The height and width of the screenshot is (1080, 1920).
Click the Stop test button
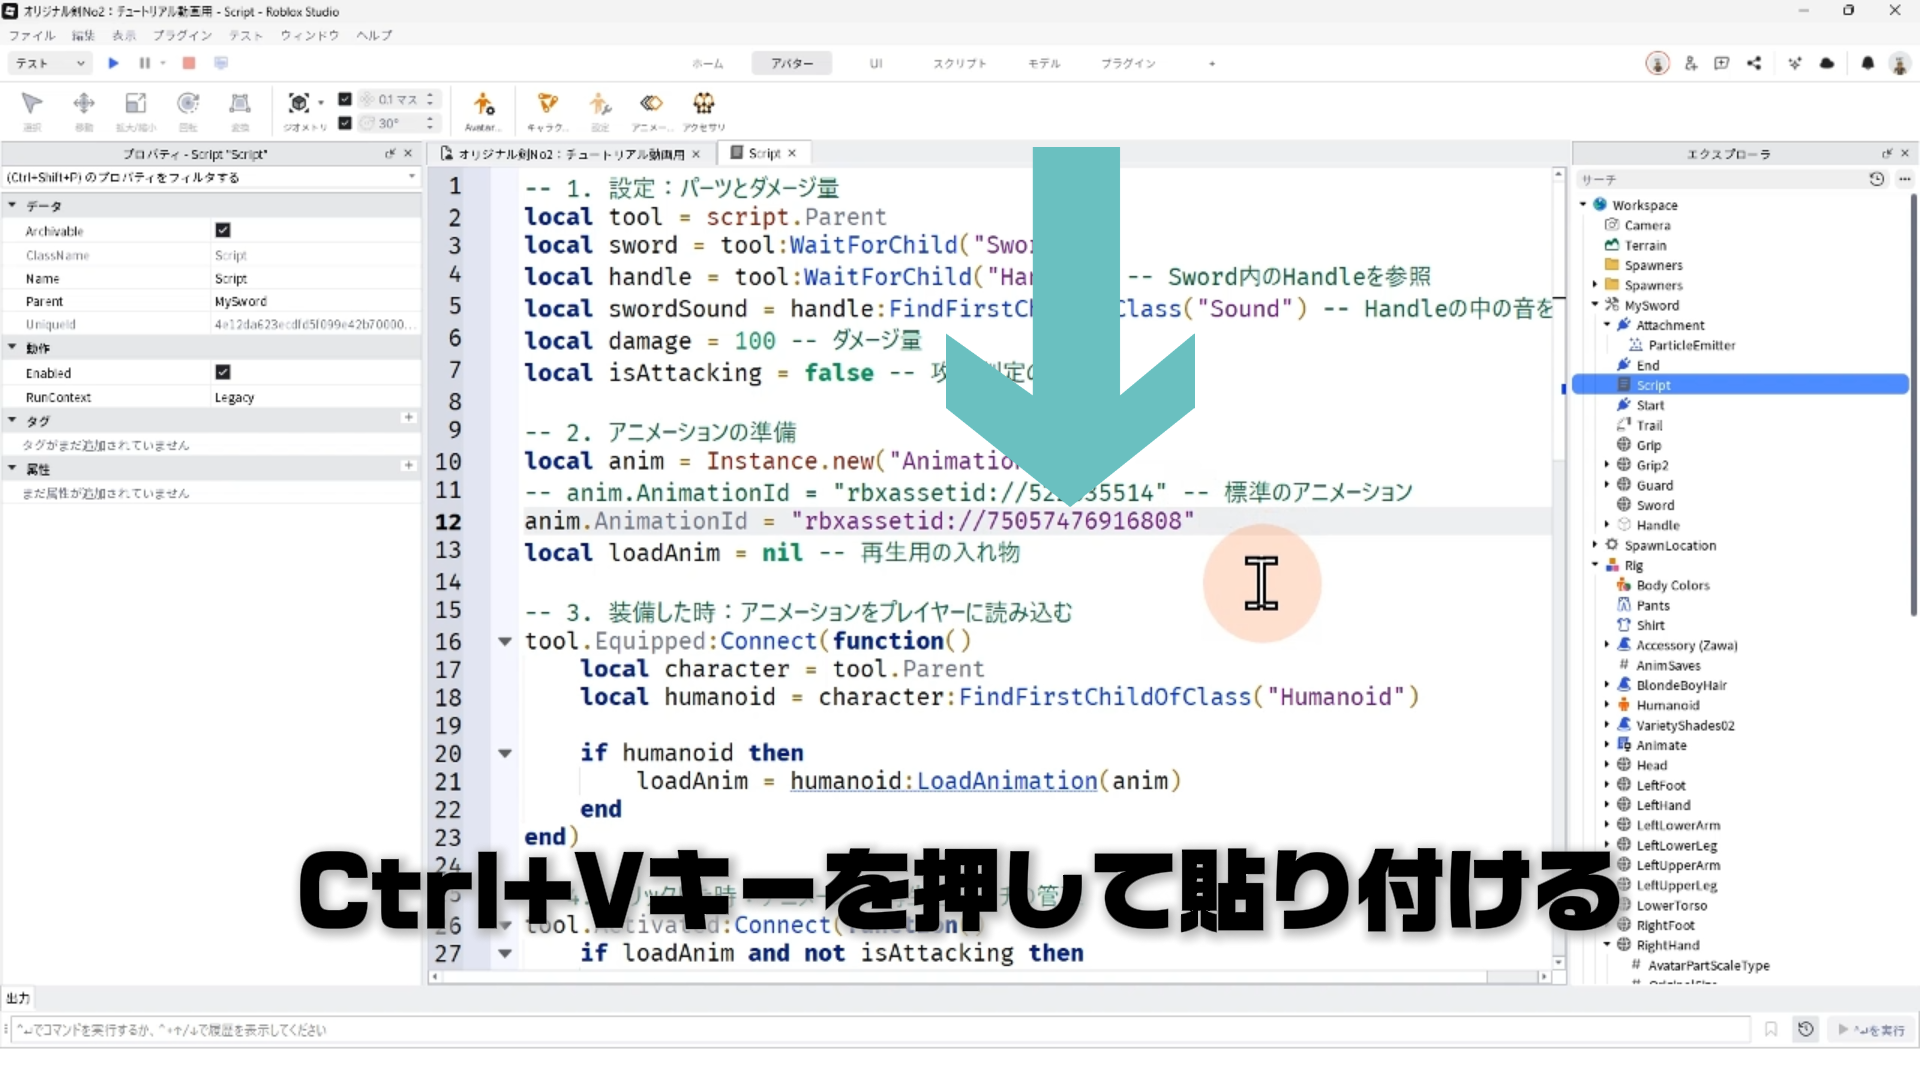pyautogui.click(x=188, y=63)
